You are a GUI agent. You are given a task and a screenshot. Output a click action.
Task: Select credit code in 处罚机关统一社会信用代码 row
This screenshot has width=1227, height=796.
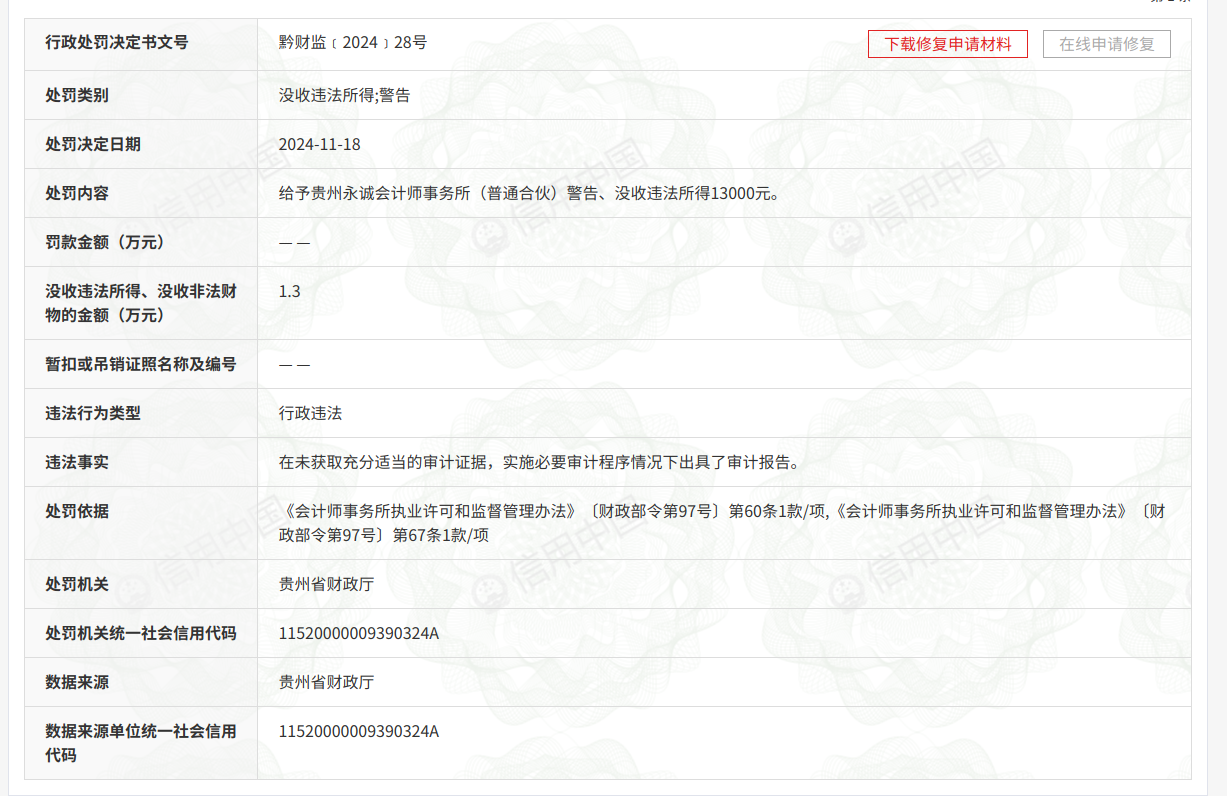click(x=358, y=633)
